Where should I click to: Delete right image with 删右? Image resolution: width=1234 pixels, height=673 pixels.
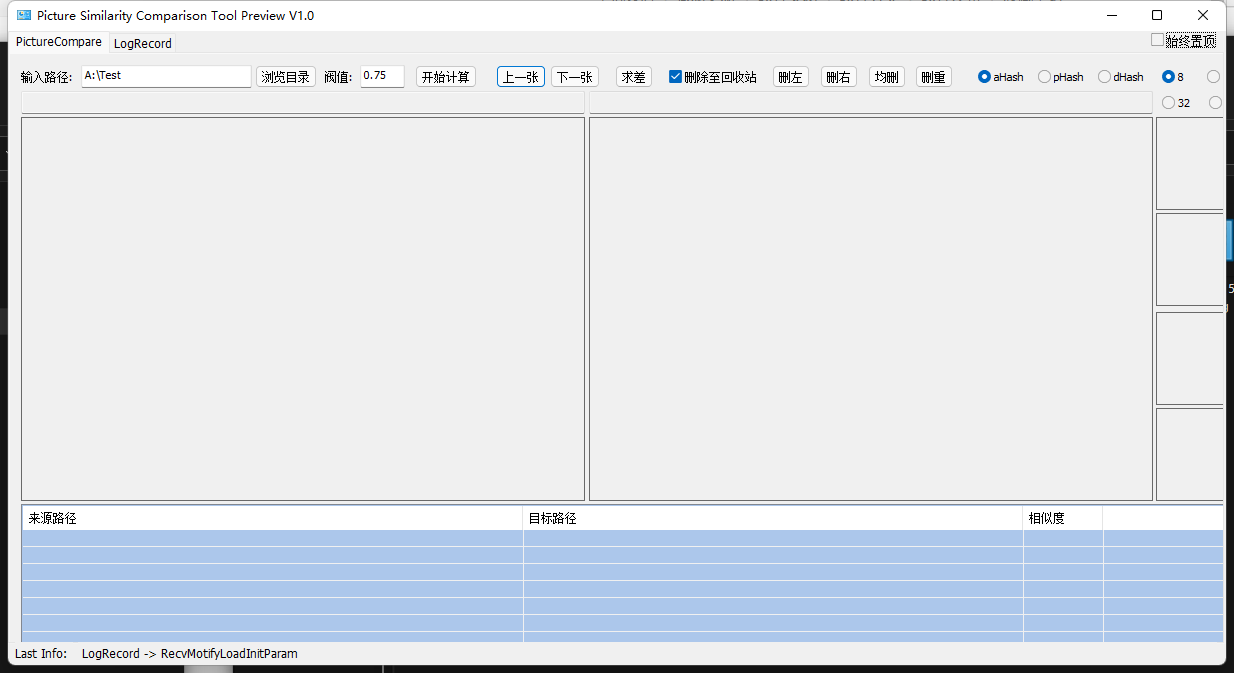coord(838,77)
